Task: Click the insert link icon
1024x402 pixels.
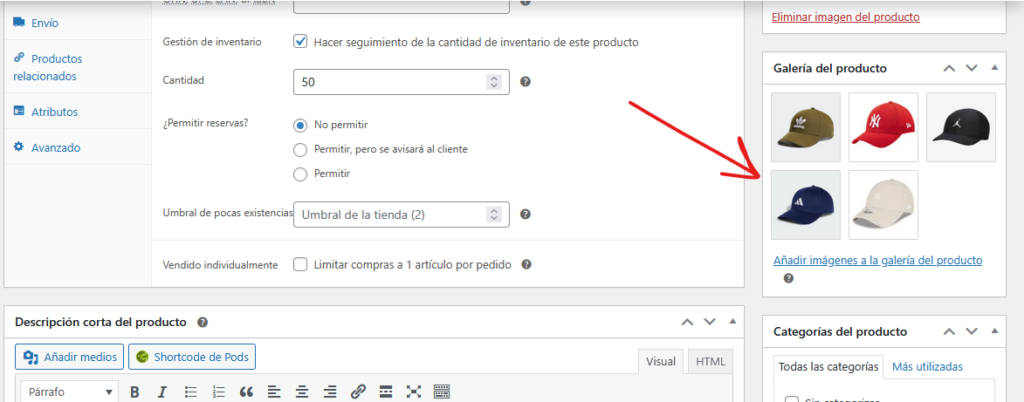Action: [x=358, y=391]
